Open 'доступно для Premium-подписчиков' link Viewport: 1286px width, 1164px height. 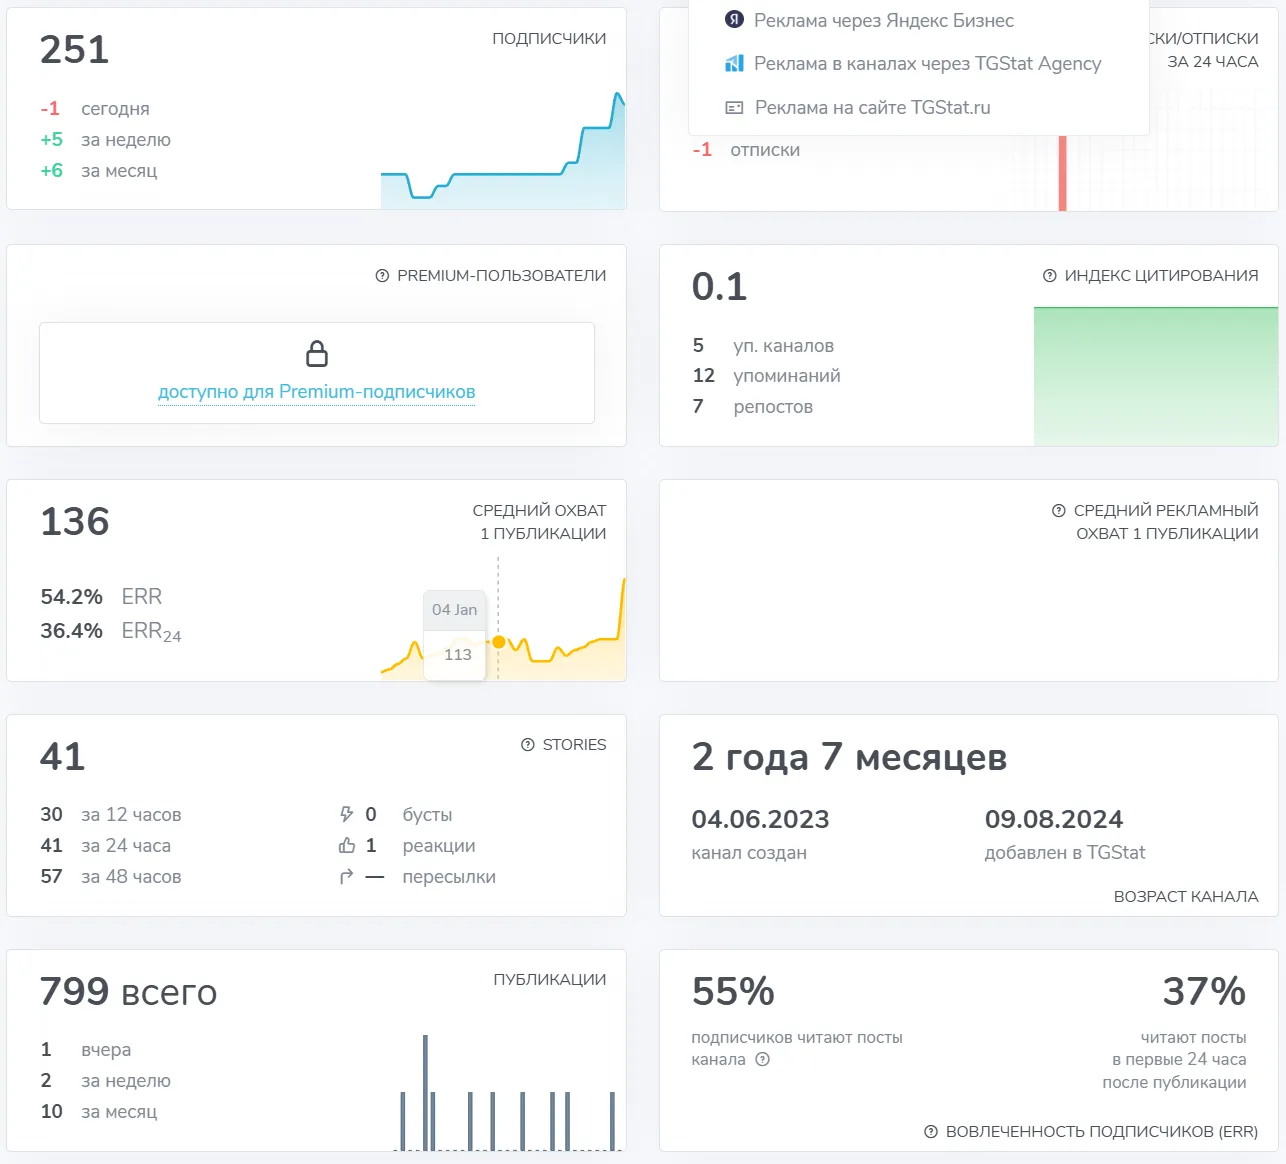317,392
